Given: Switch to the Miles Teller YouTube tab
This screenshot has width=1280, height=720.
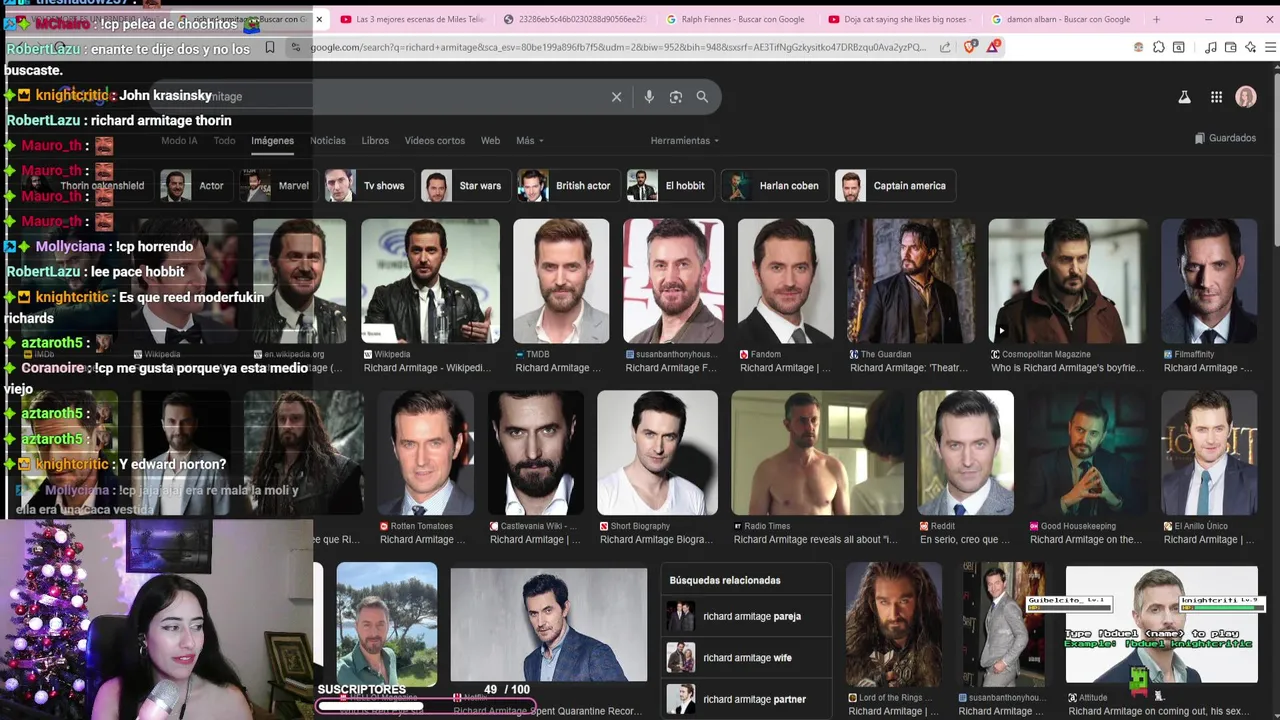Looking at the screenshot, I should click(414, 19).
